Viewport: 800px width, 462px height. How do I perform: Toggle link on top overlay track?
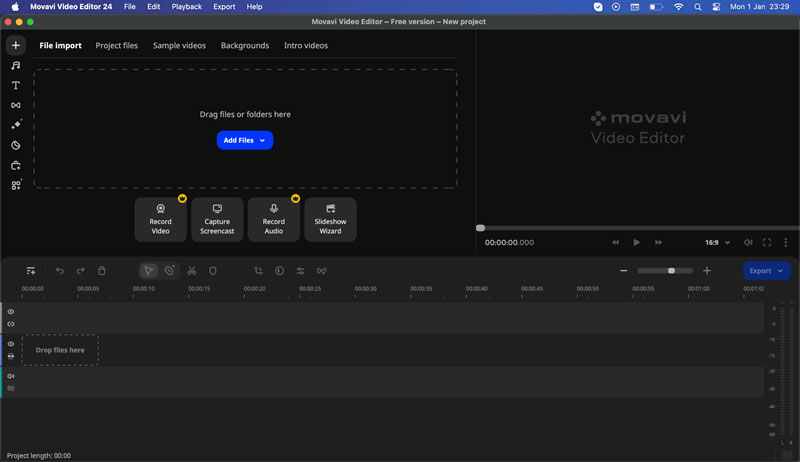pos(11,324)
